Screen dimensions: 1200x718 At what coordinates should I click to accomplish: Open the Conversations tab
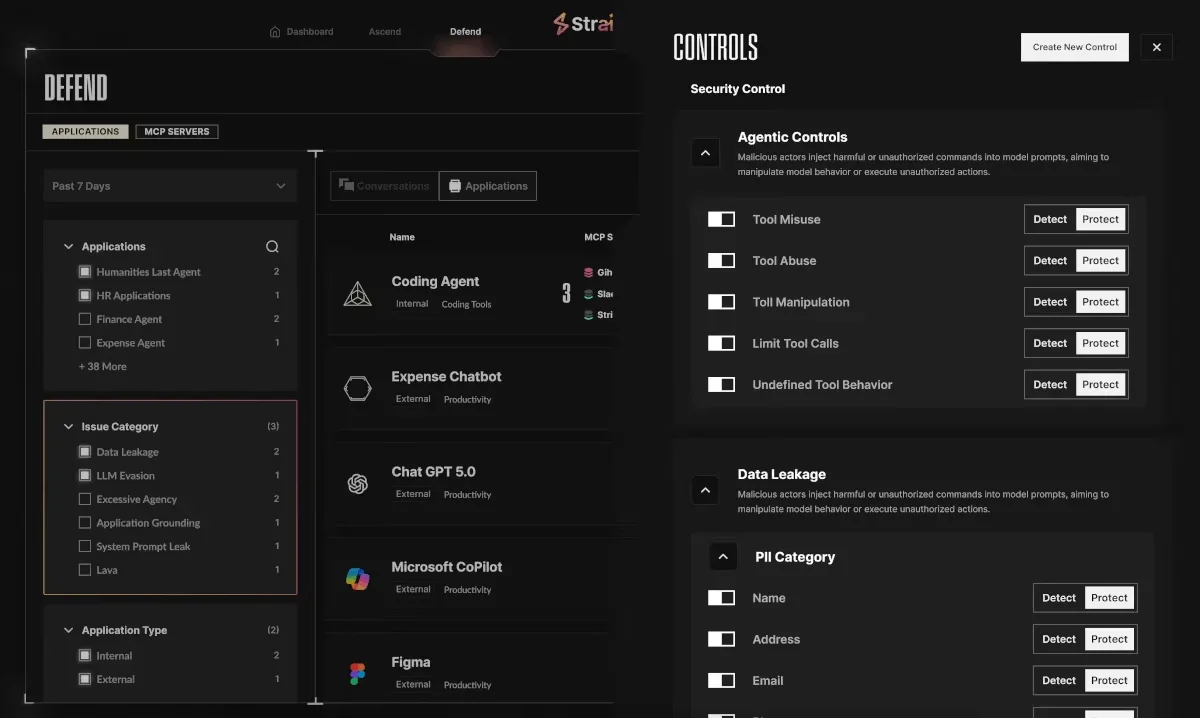tap(384, 186)
